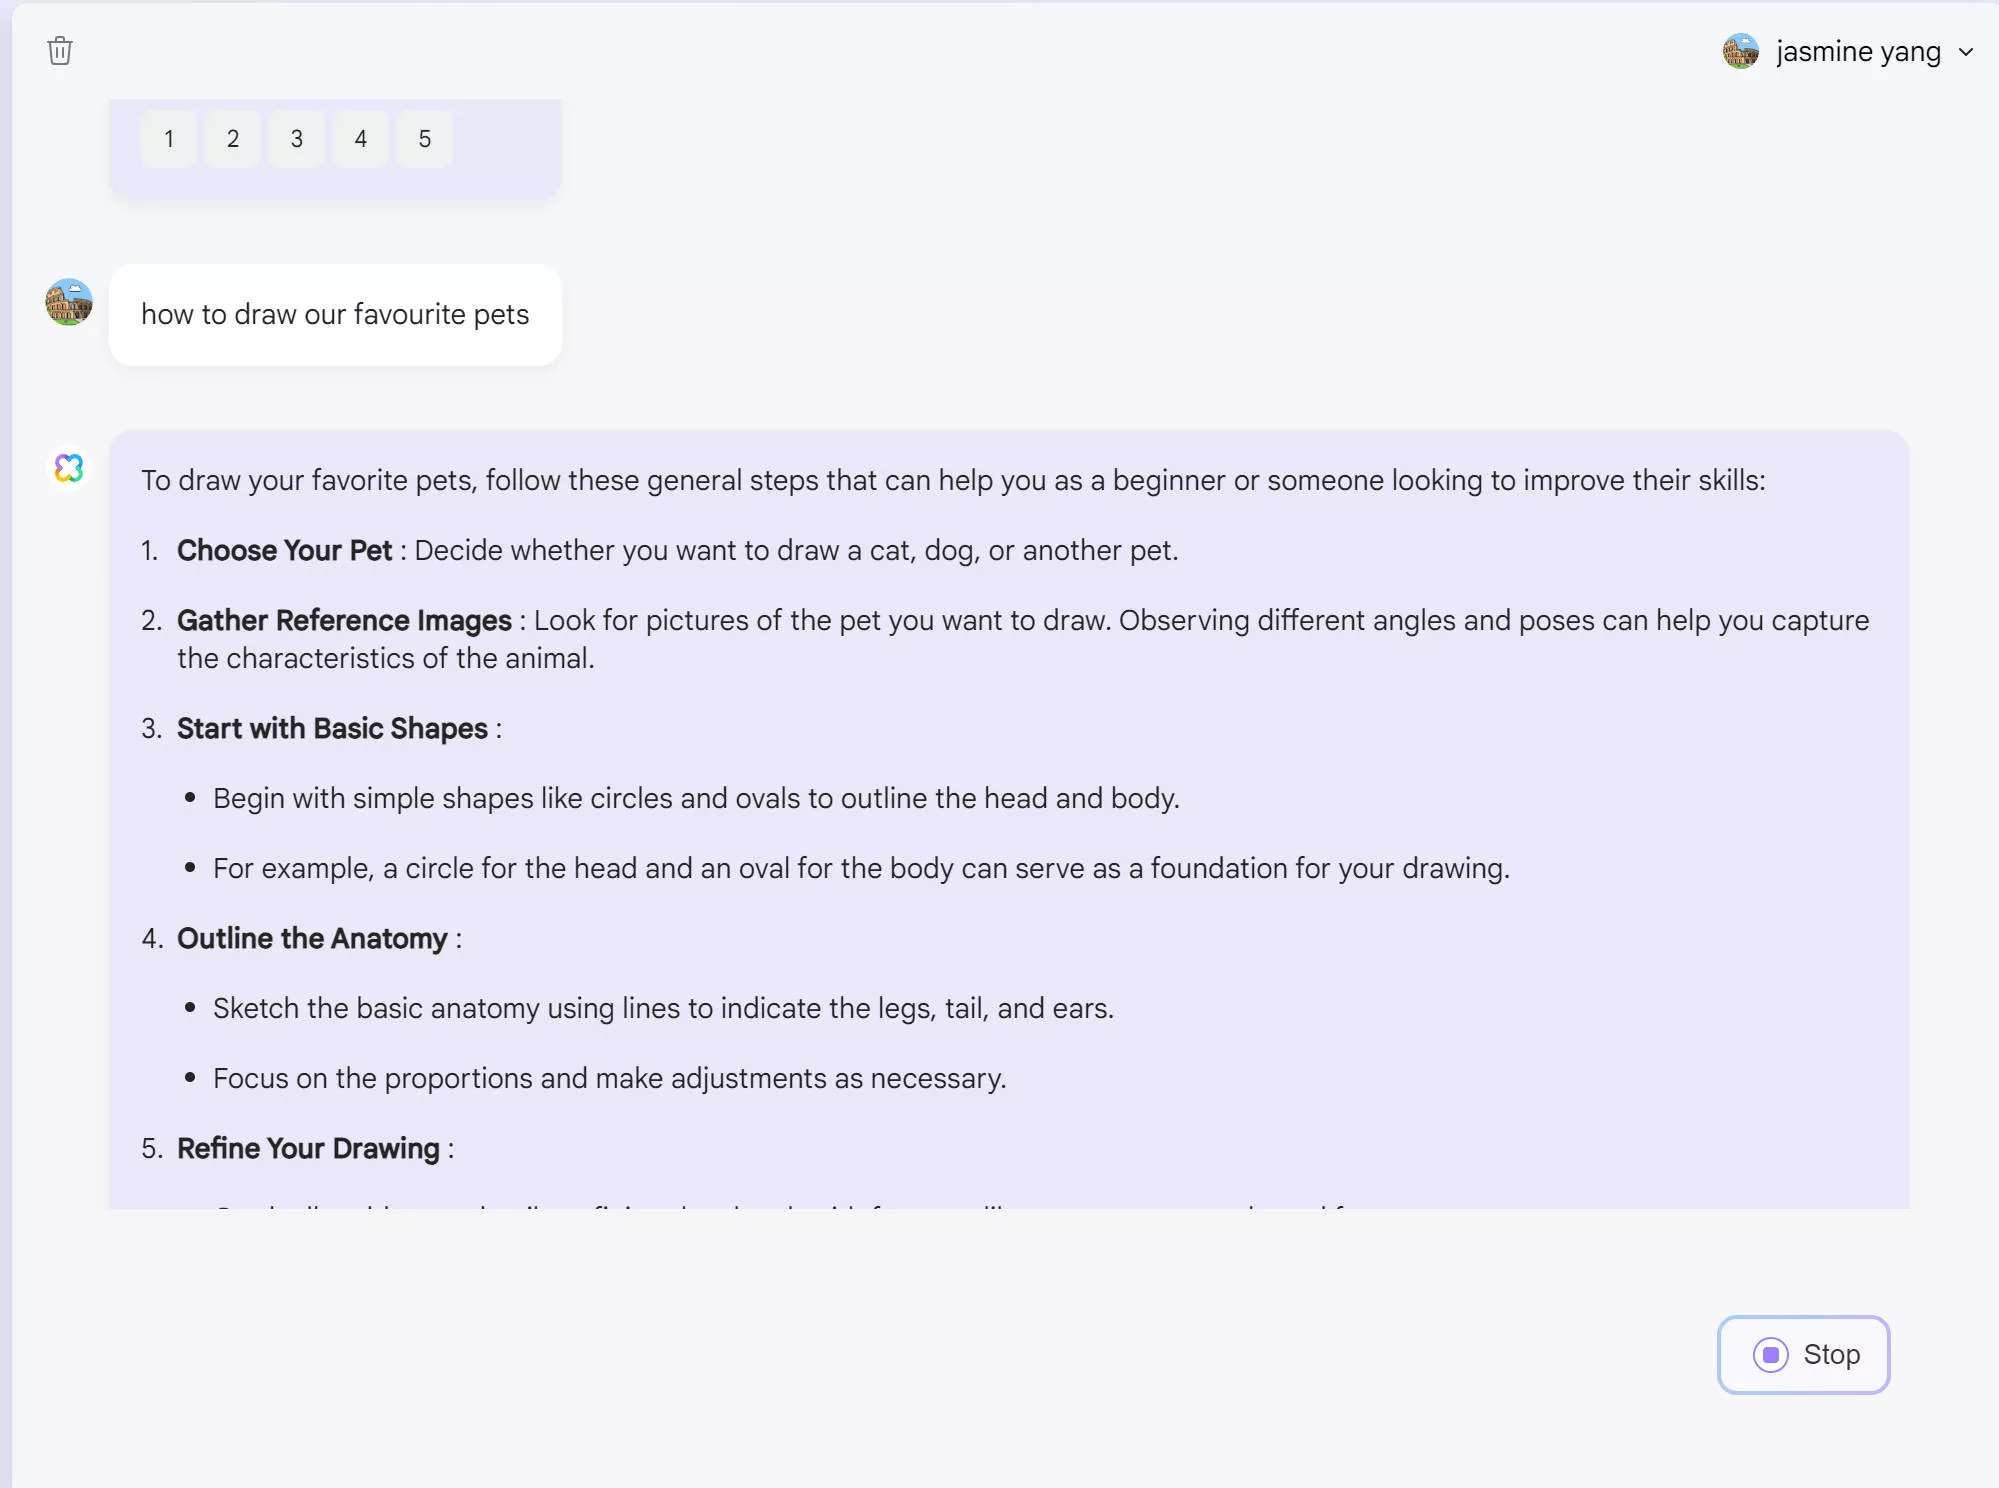Click the 'Start with Basic Shapes' heading
1999x1488 pixels.
[x=332, y=729]
